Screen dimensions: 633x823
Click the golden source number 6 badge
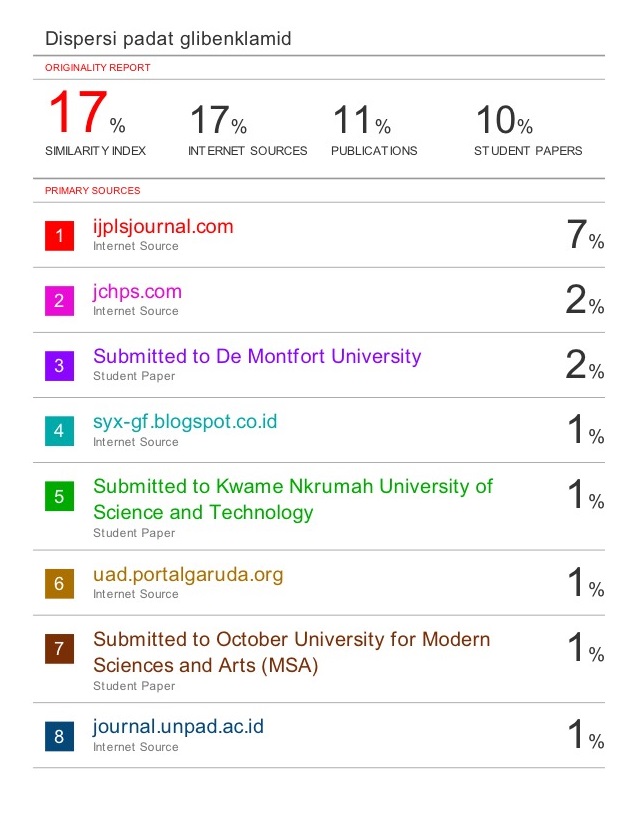pyautogui.click(x=59, y=584)
